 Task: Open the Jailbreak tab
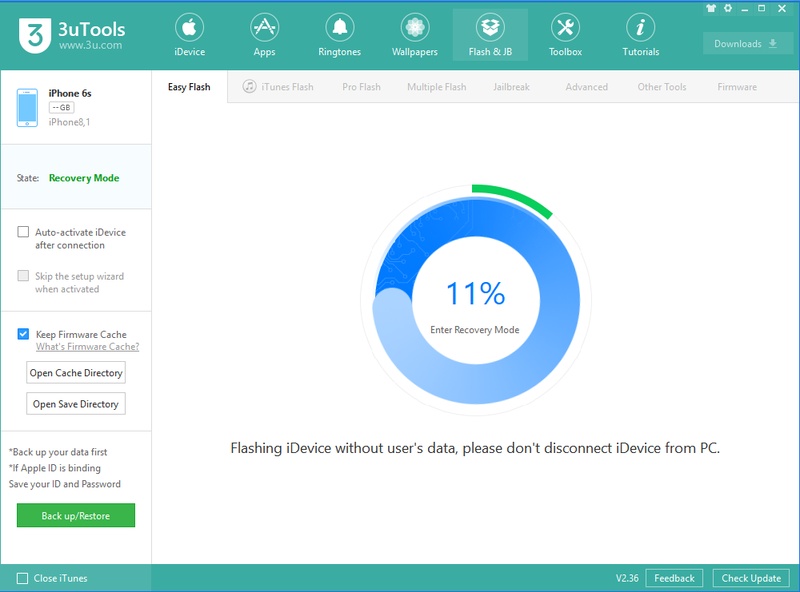pos(511,87)
